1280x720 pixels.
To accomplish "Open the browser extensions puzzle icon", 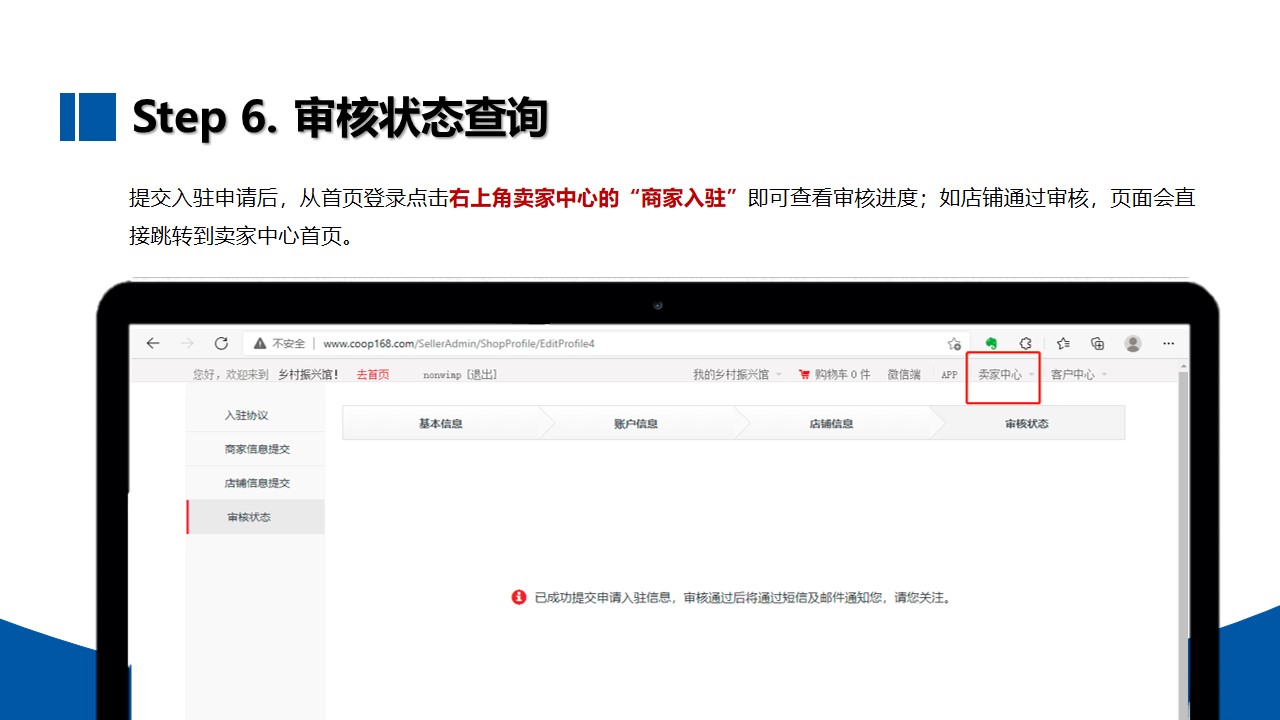I will [1026, 343].
